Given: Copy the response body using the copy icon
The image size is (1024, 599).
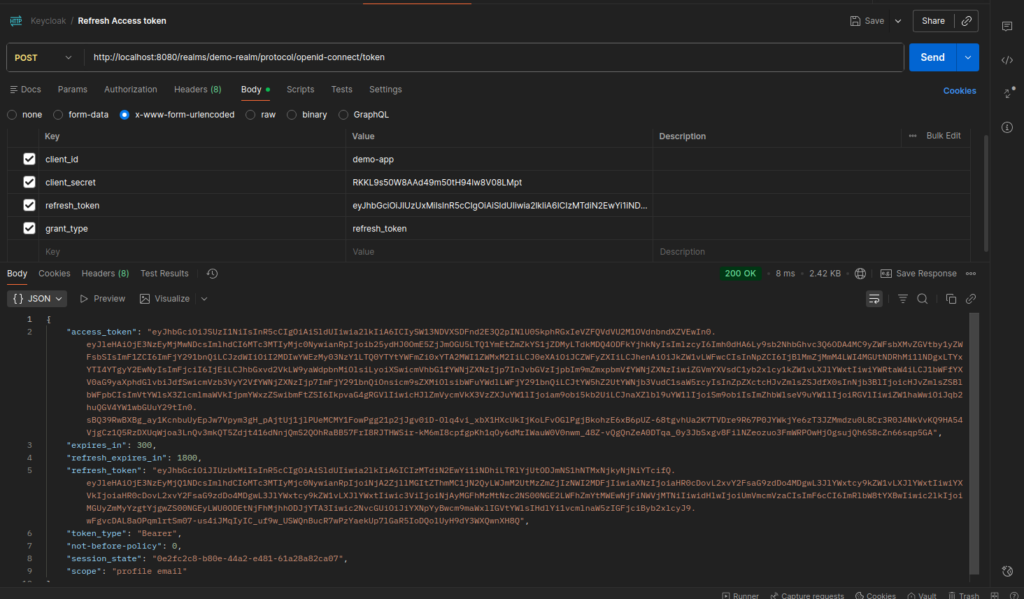Looking at the screenshot, I should [x=950, y=298].
